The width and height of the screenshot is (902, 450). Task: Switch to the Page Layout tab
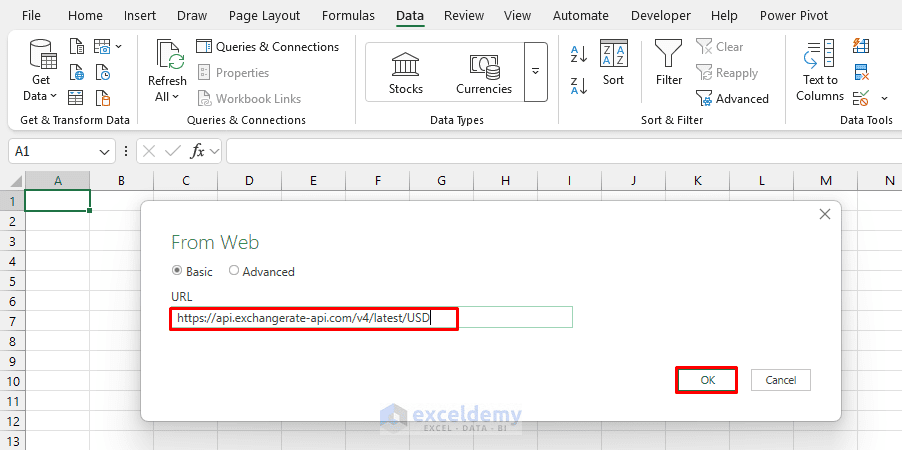tap(264, 16)
